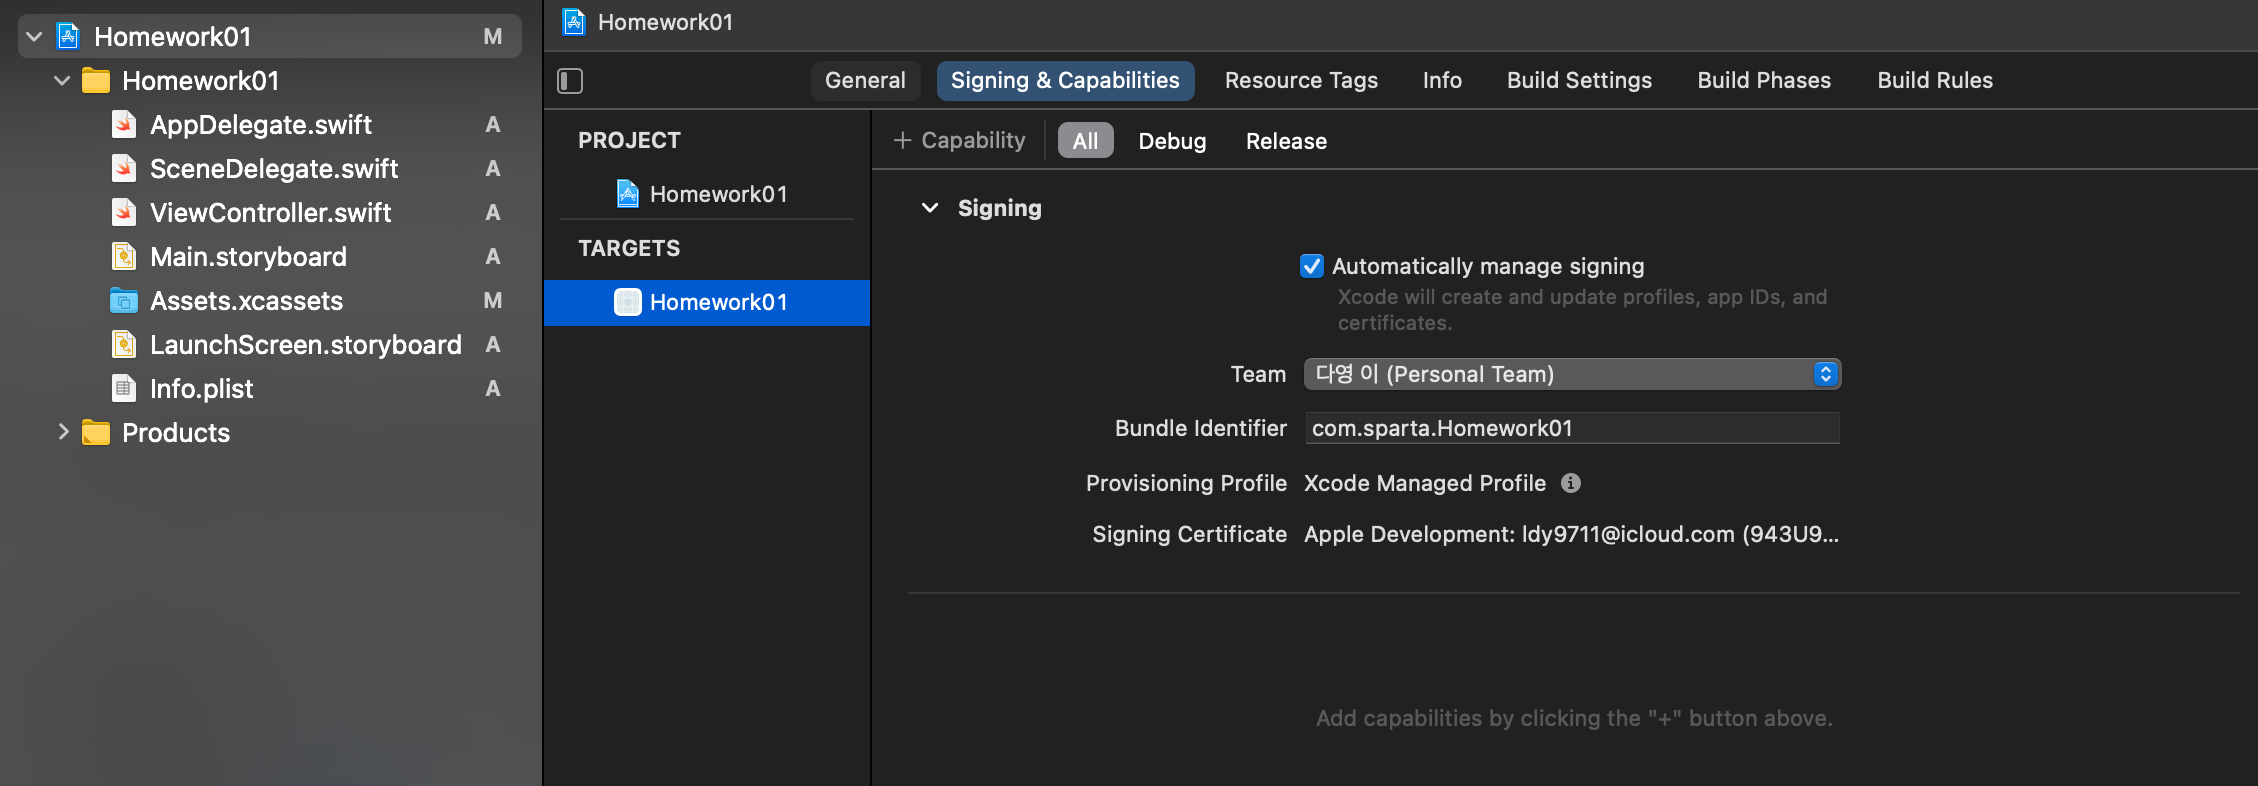Click the project icon in the editor title bar
Screen dimensions: 2258x786
pyautogui.click(x=574, y=22)
